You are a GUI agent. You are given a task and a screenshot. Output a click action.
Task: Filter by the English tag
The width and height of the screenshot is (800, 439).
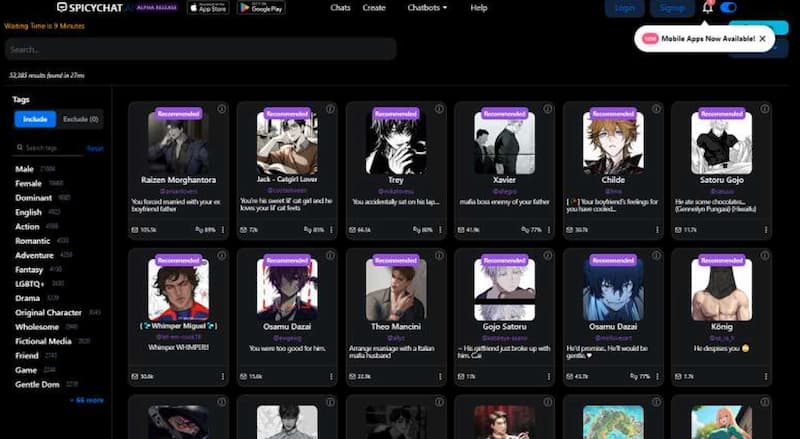click(x=28, y=212)
